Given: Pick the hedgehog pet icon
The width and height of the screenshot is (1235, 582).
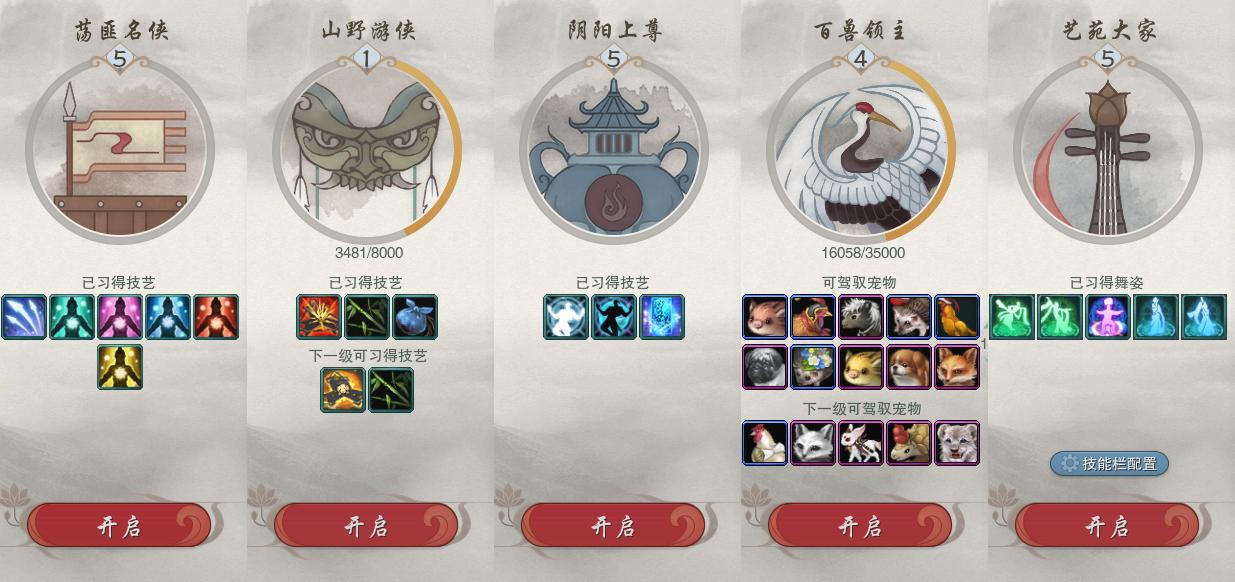Looking at the screenshot, I should tap(910, 317).
